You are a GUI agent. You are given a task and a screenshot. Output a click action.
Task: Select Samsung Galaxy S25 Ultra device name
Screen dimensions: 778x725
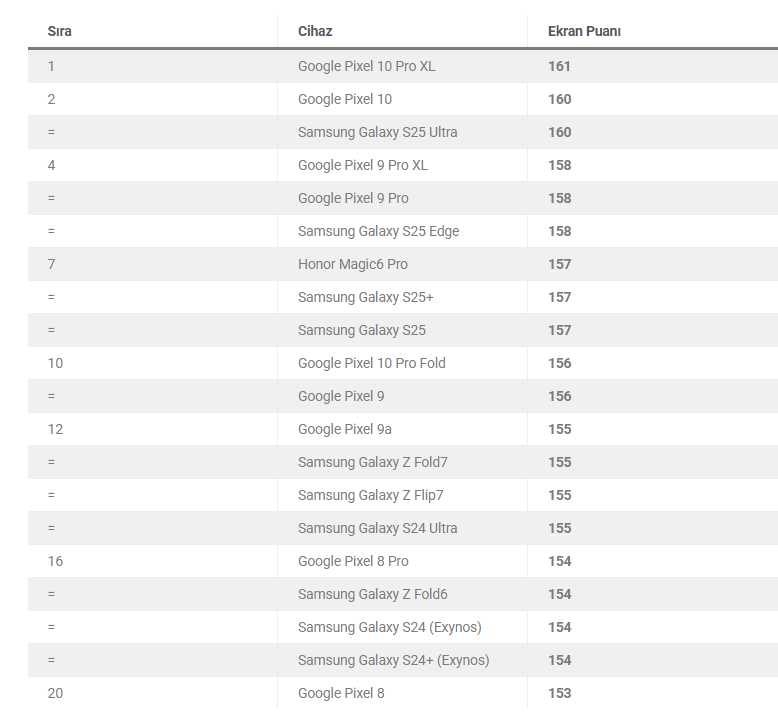pos(377,132)
